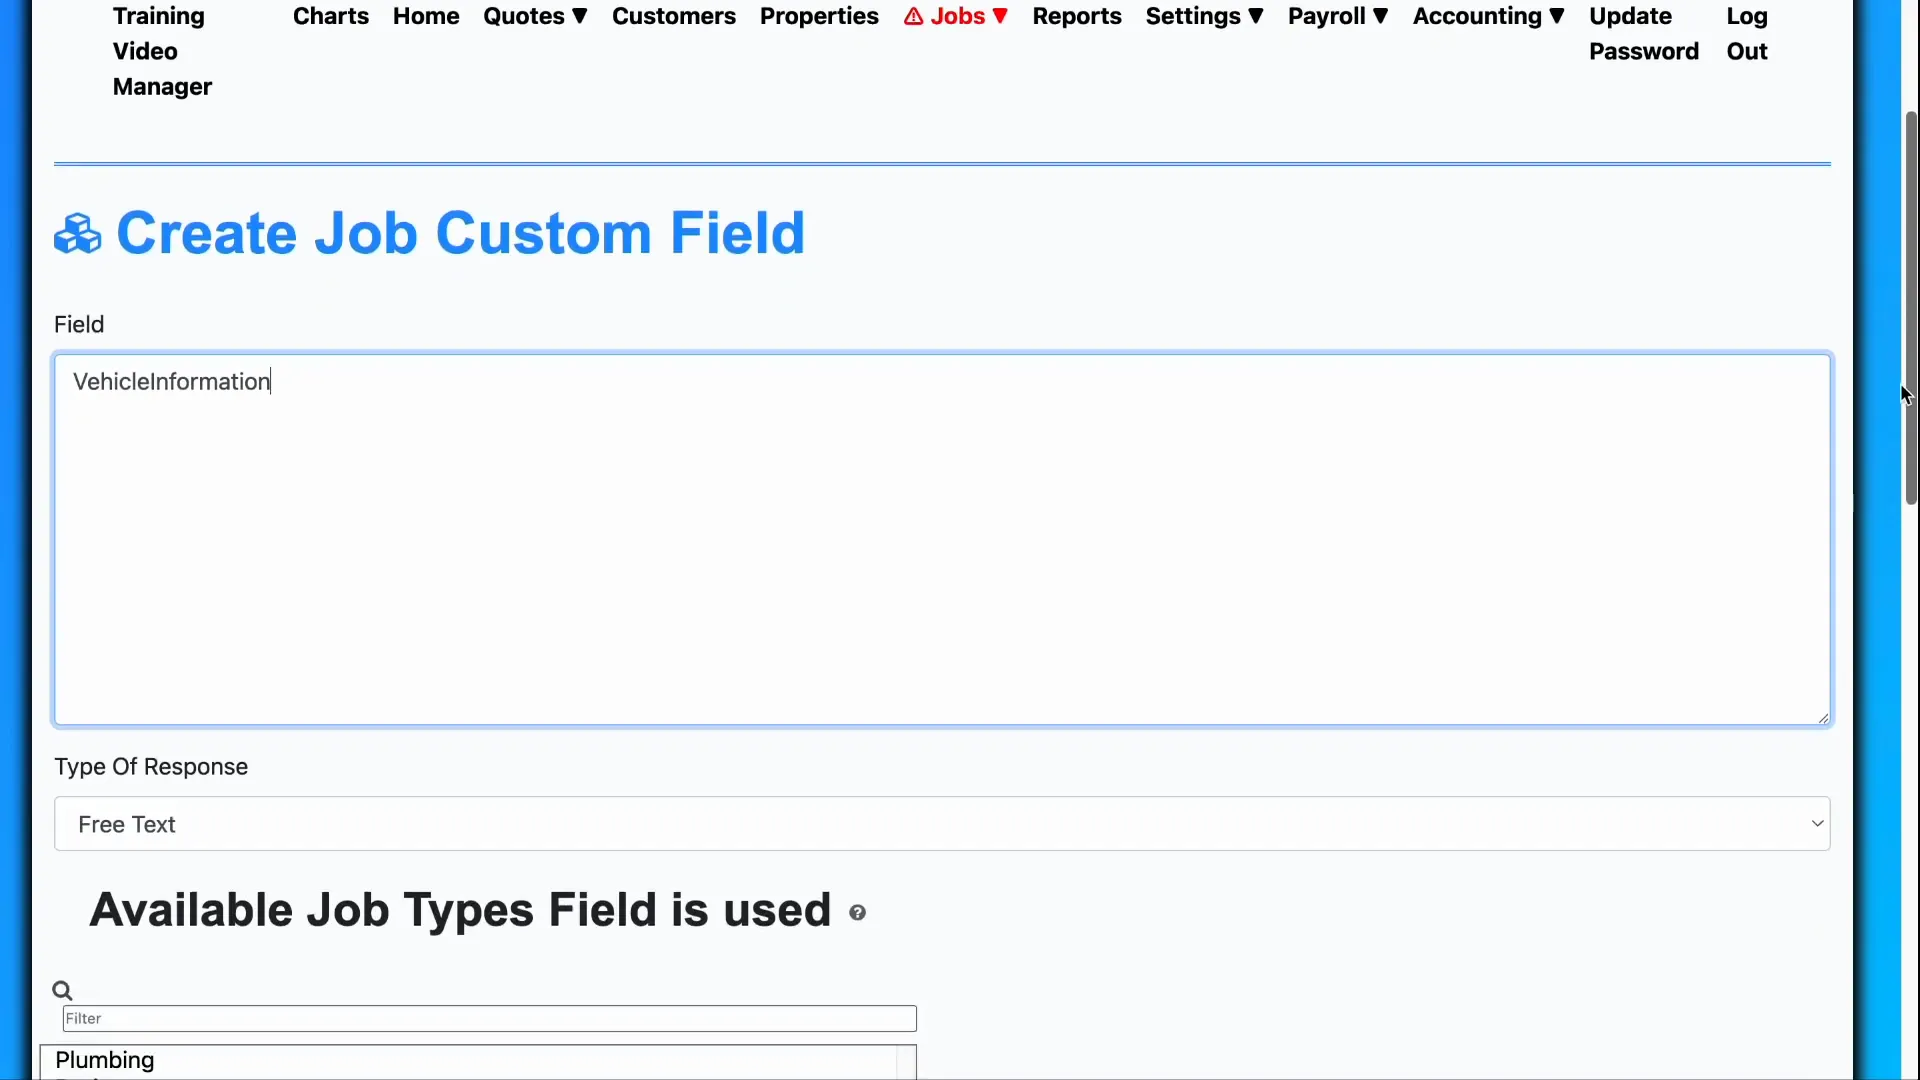The height and width of the screenshot is (1080, 1920).
Task: Navigate to the Customers page
Action: tap(674, 16)
